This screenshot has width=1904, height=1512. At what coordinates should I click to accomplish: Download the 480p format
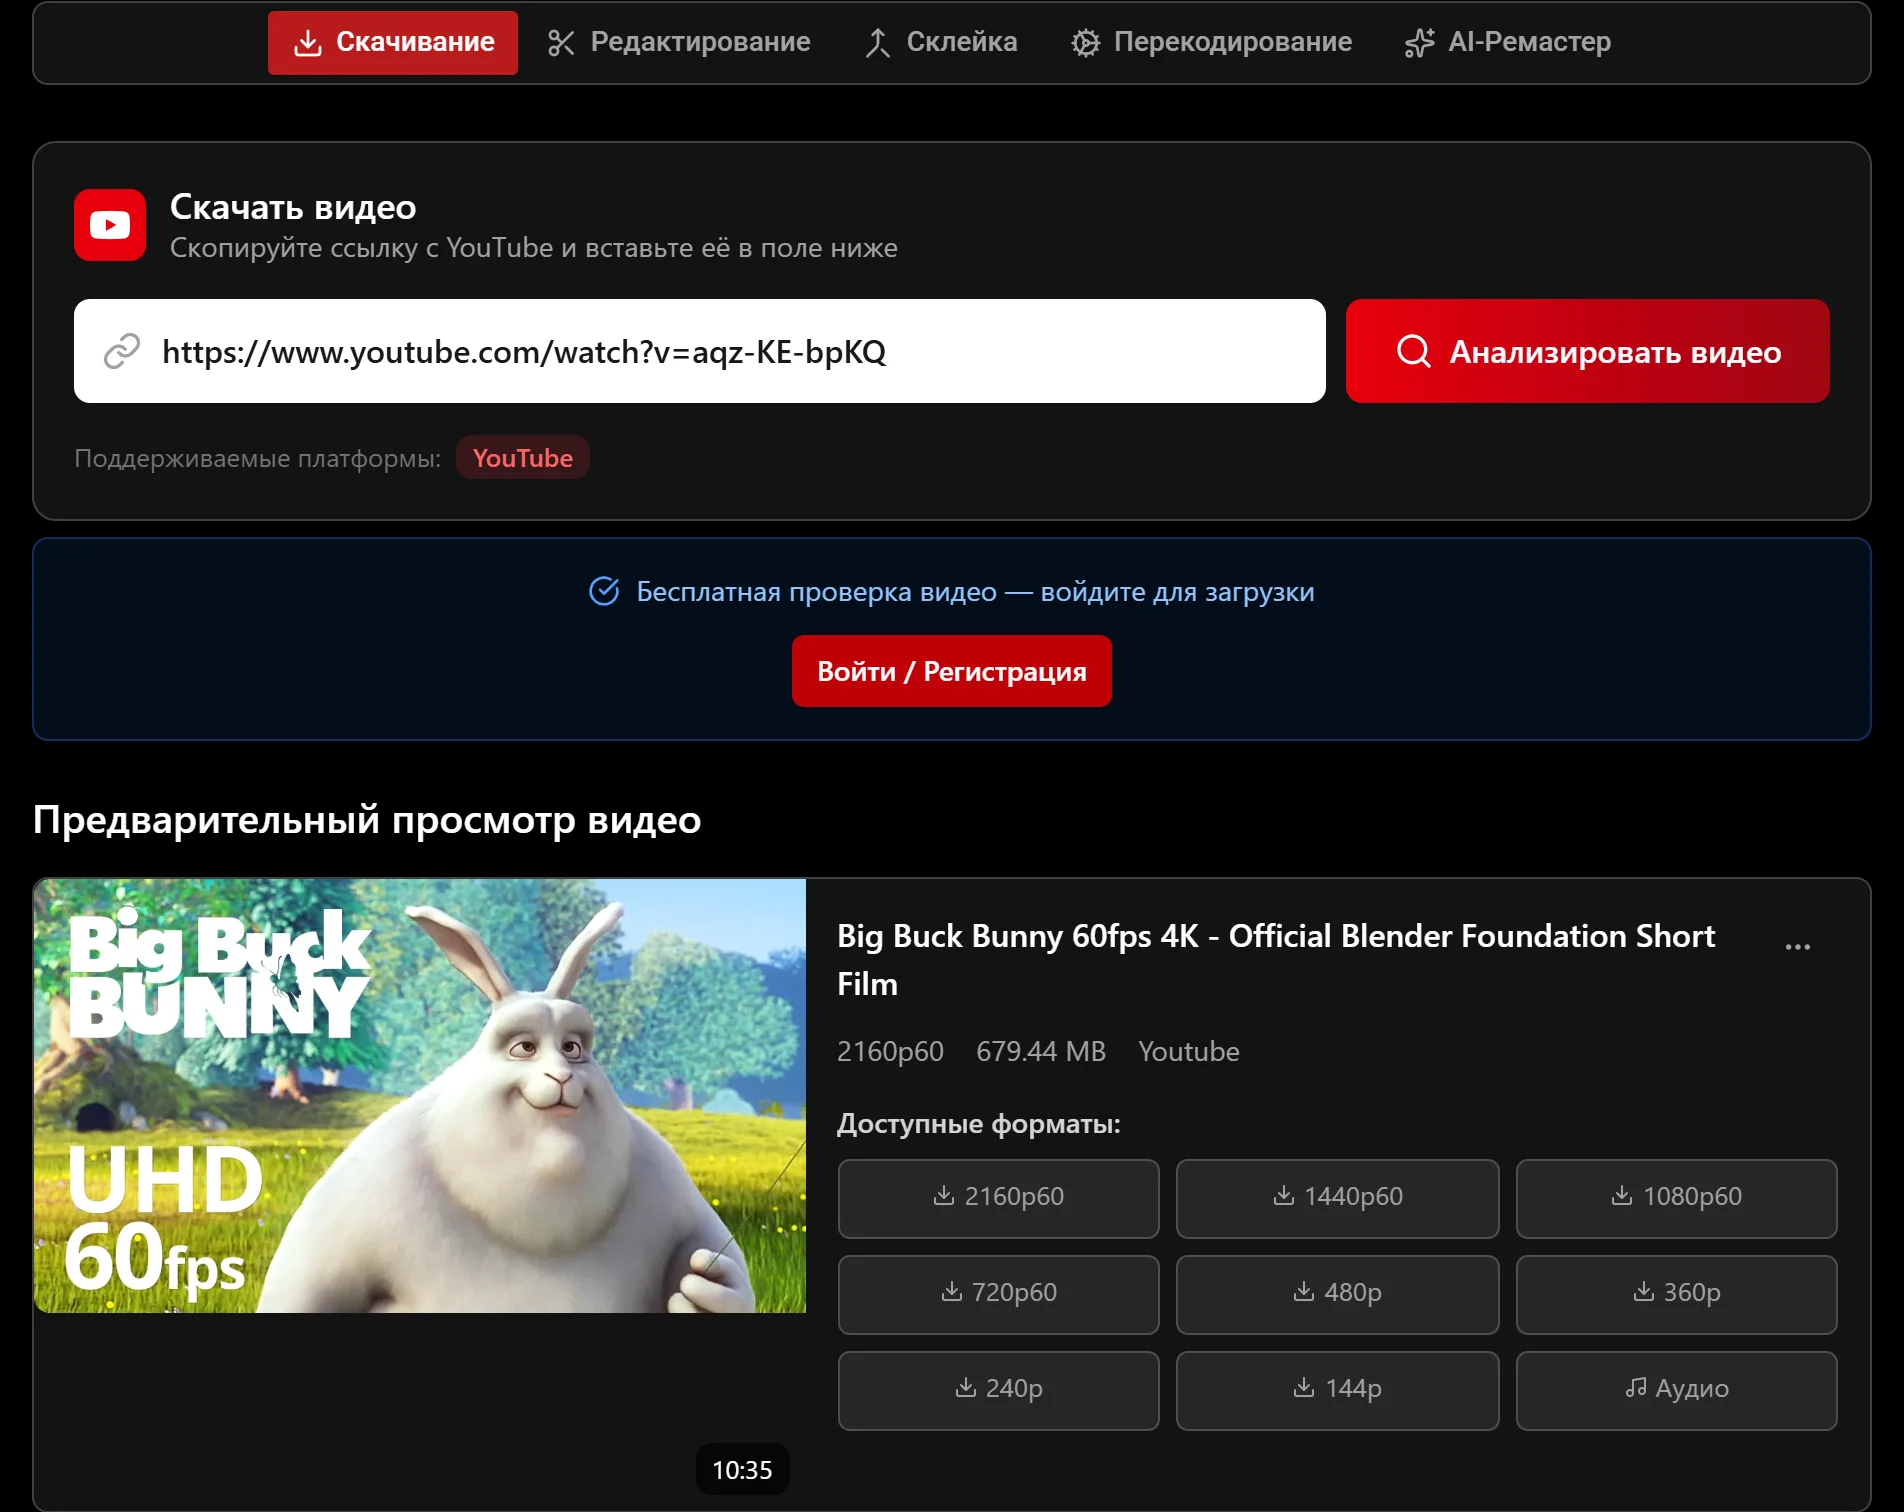[x=1338, y=1294]
